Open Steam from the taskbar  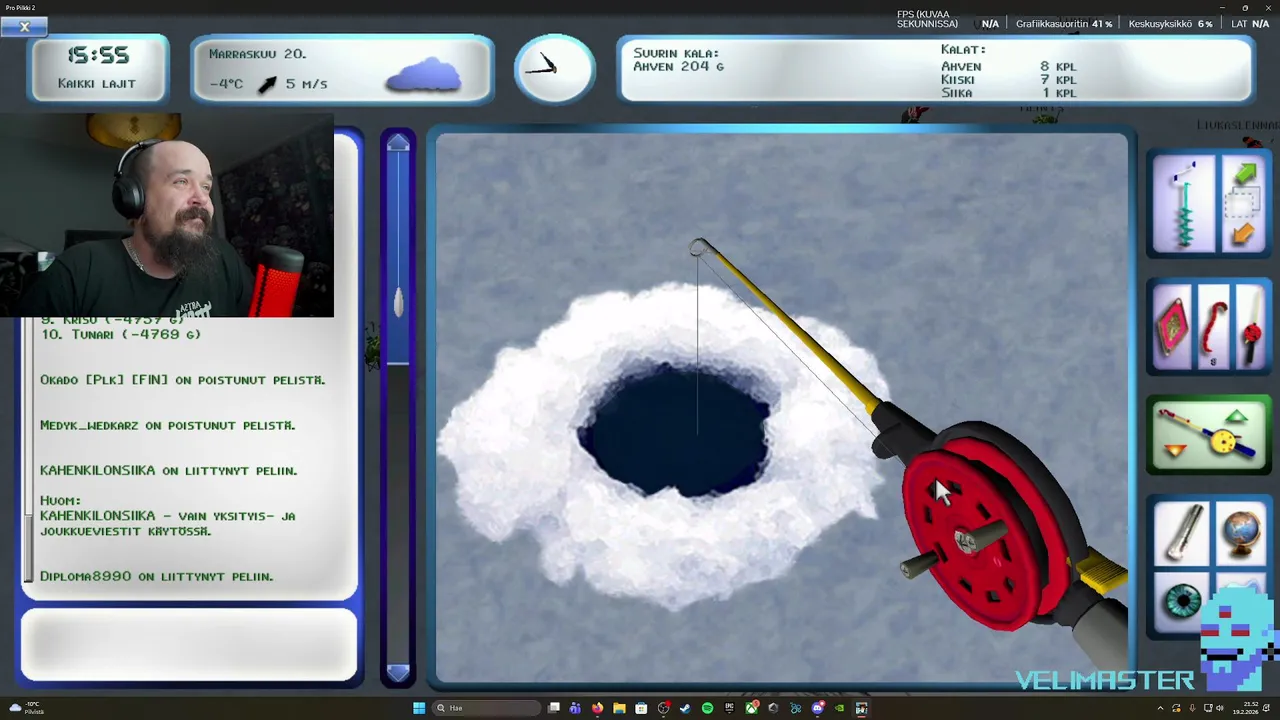[x=685, y=708]
